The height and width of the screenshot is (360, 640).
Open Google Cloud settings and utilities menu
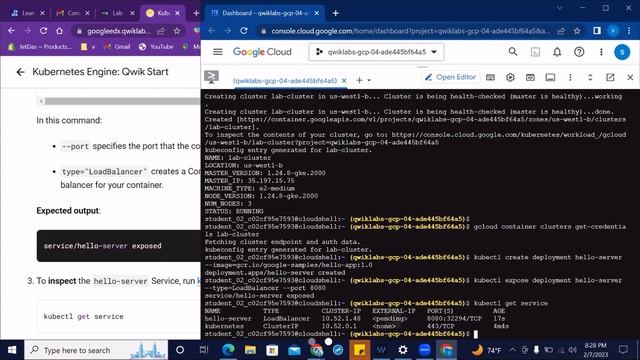point(601,52)
